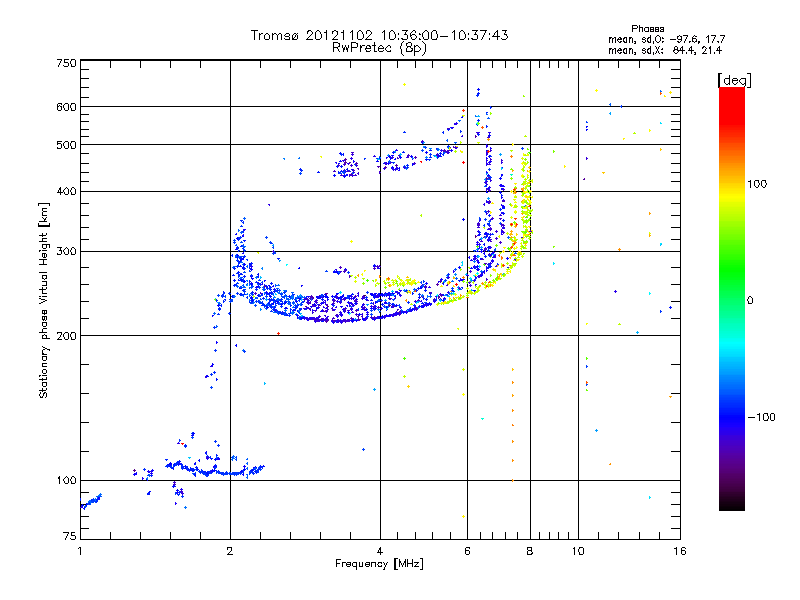
Task: Click the "mean, sd,X: 84.4, 21.4" line
Action: tap(665, 50)
